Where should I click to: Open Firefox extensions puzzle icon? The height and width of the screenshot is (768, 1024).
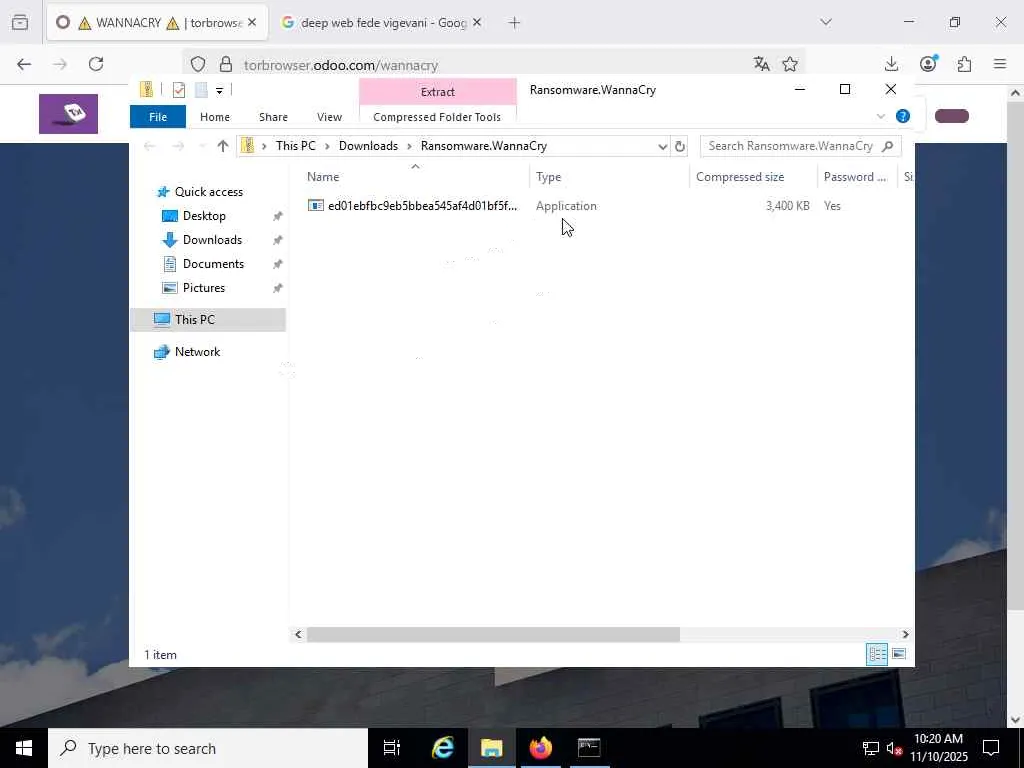coord(964,64)
